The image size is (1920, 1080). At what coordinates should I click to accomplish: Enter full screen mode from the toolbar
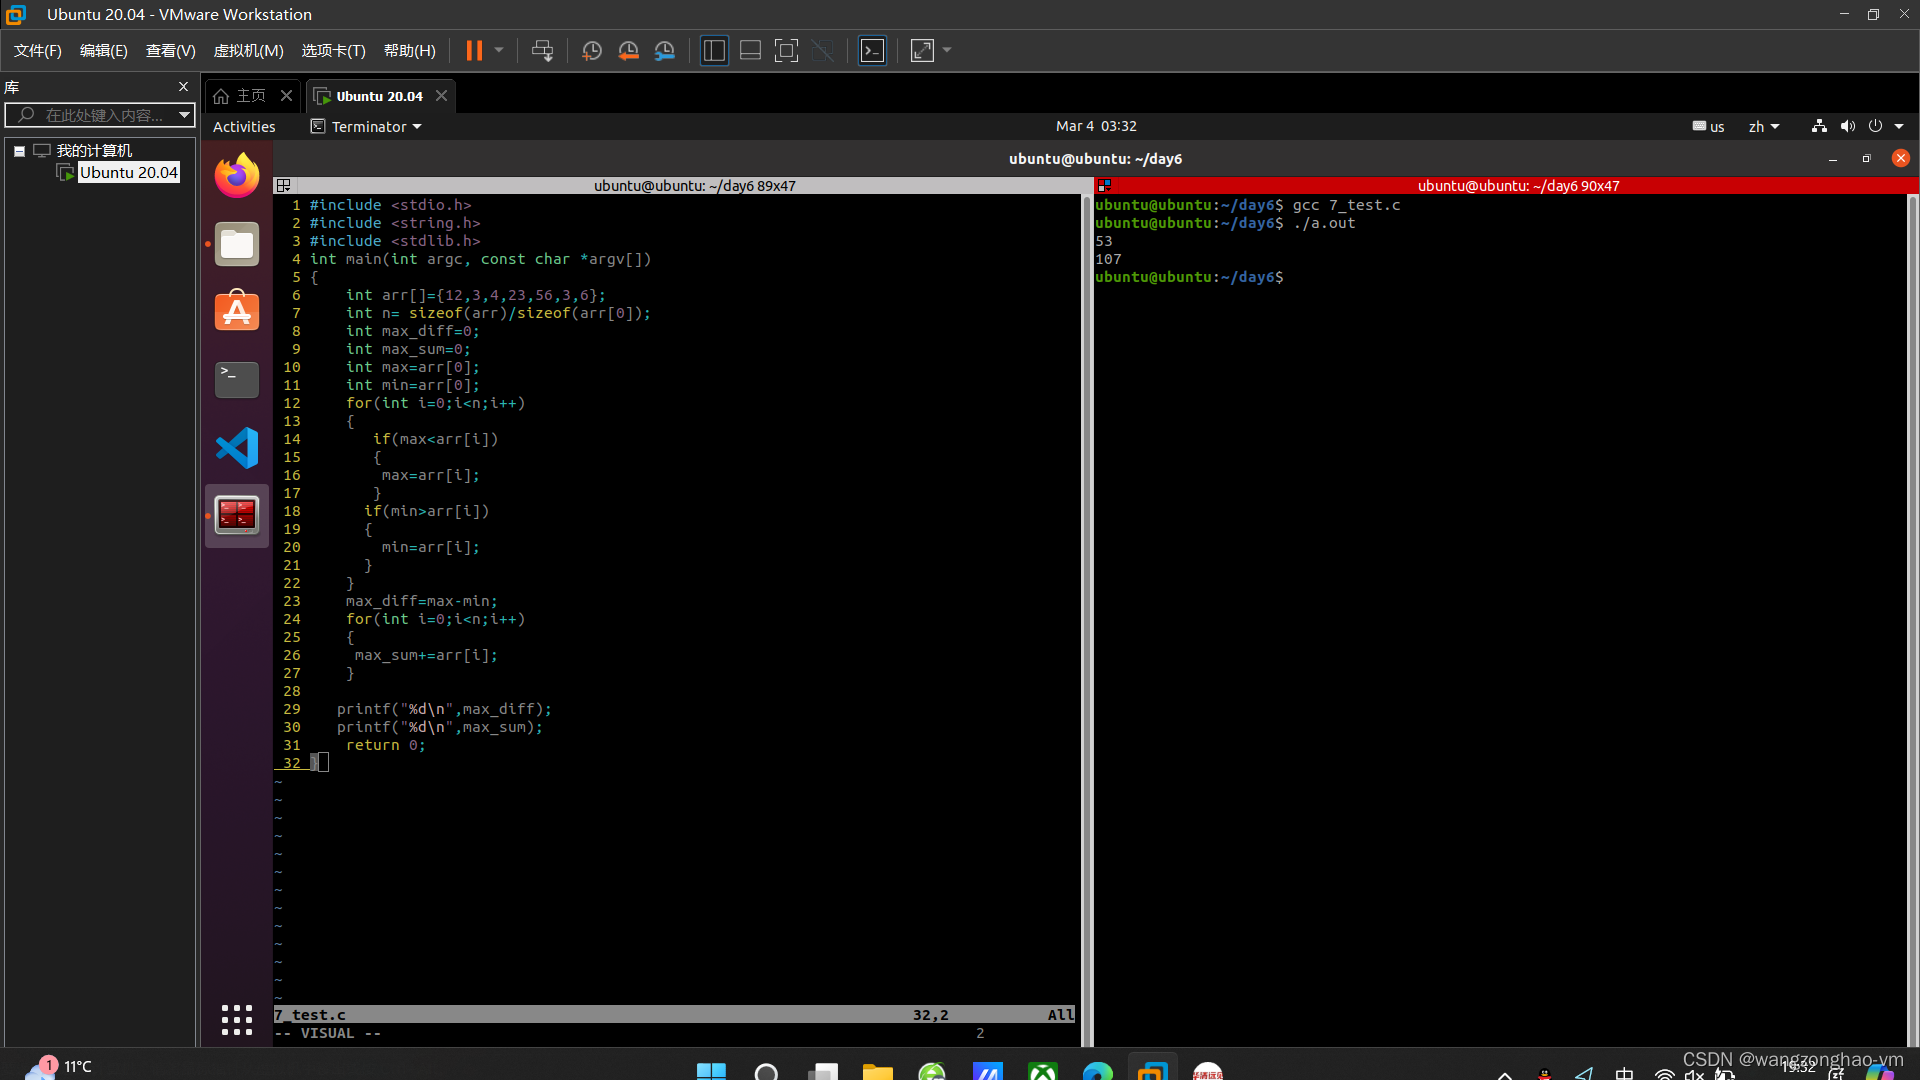point(786,51)
